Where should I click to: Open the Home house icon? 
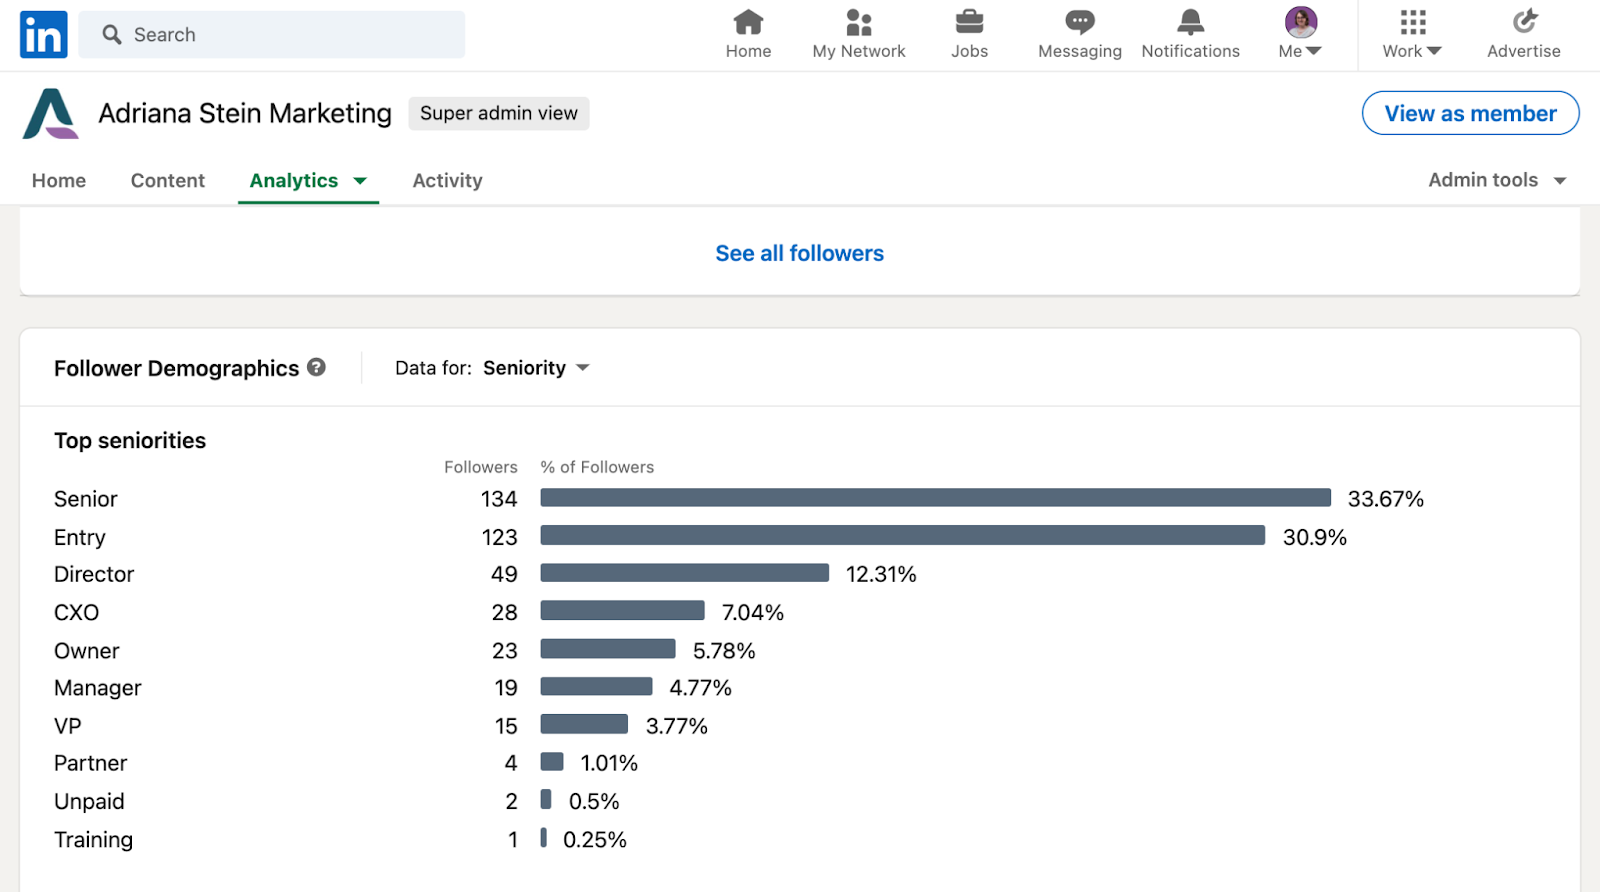tap(748, 22)
